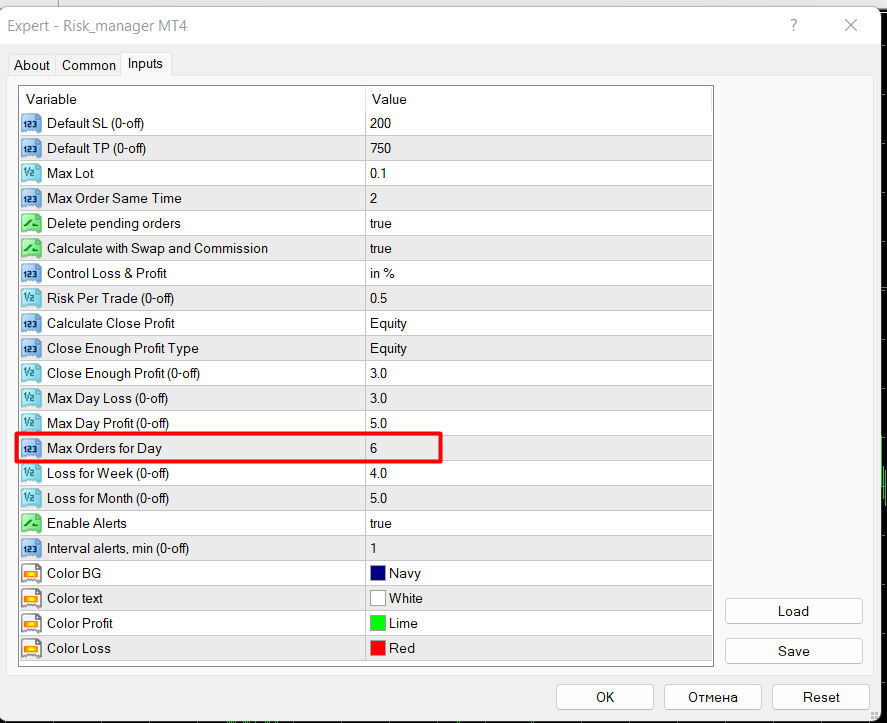Click the help question mark in title bar
The height and width of the screenshot is (723, 887).
coord(794,25)
